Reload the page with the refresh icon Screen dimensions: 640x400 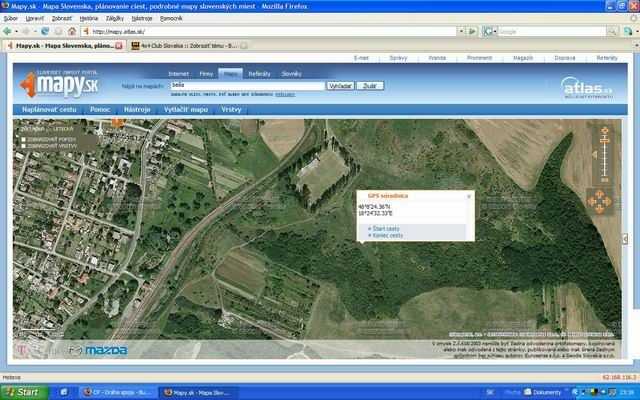[x=45, y=31]
